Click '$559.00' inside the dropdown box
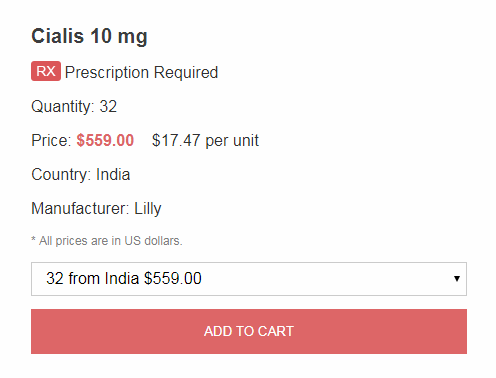The image size is (496, 378). pos(173,278)
